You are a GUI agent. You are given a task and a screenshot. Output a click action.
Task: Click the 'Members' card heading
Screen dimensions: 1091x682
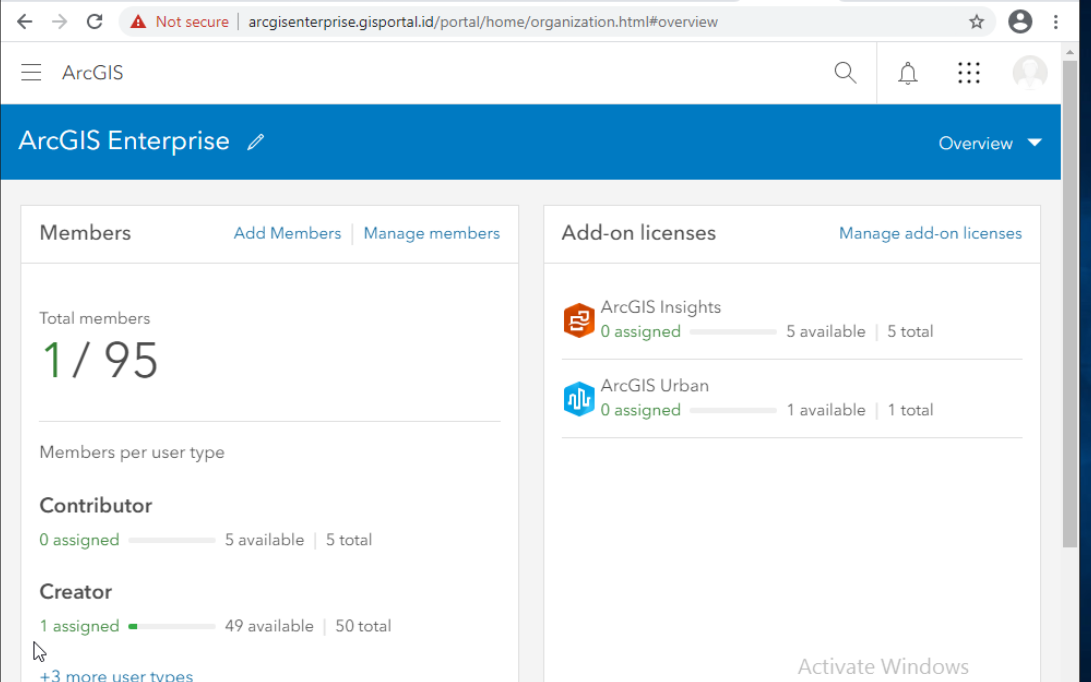click(85, 233)
